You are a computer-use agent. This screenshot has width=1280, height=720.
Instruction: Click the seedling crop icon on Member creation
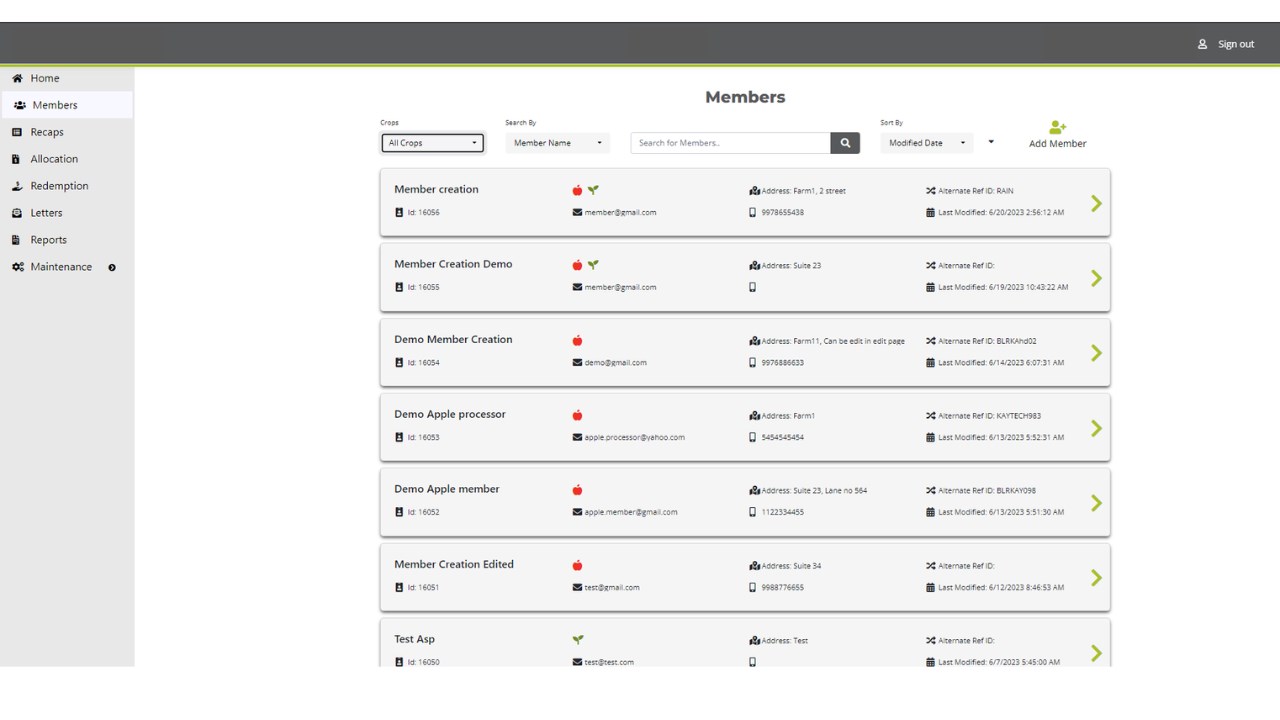[x=593, y=190]
